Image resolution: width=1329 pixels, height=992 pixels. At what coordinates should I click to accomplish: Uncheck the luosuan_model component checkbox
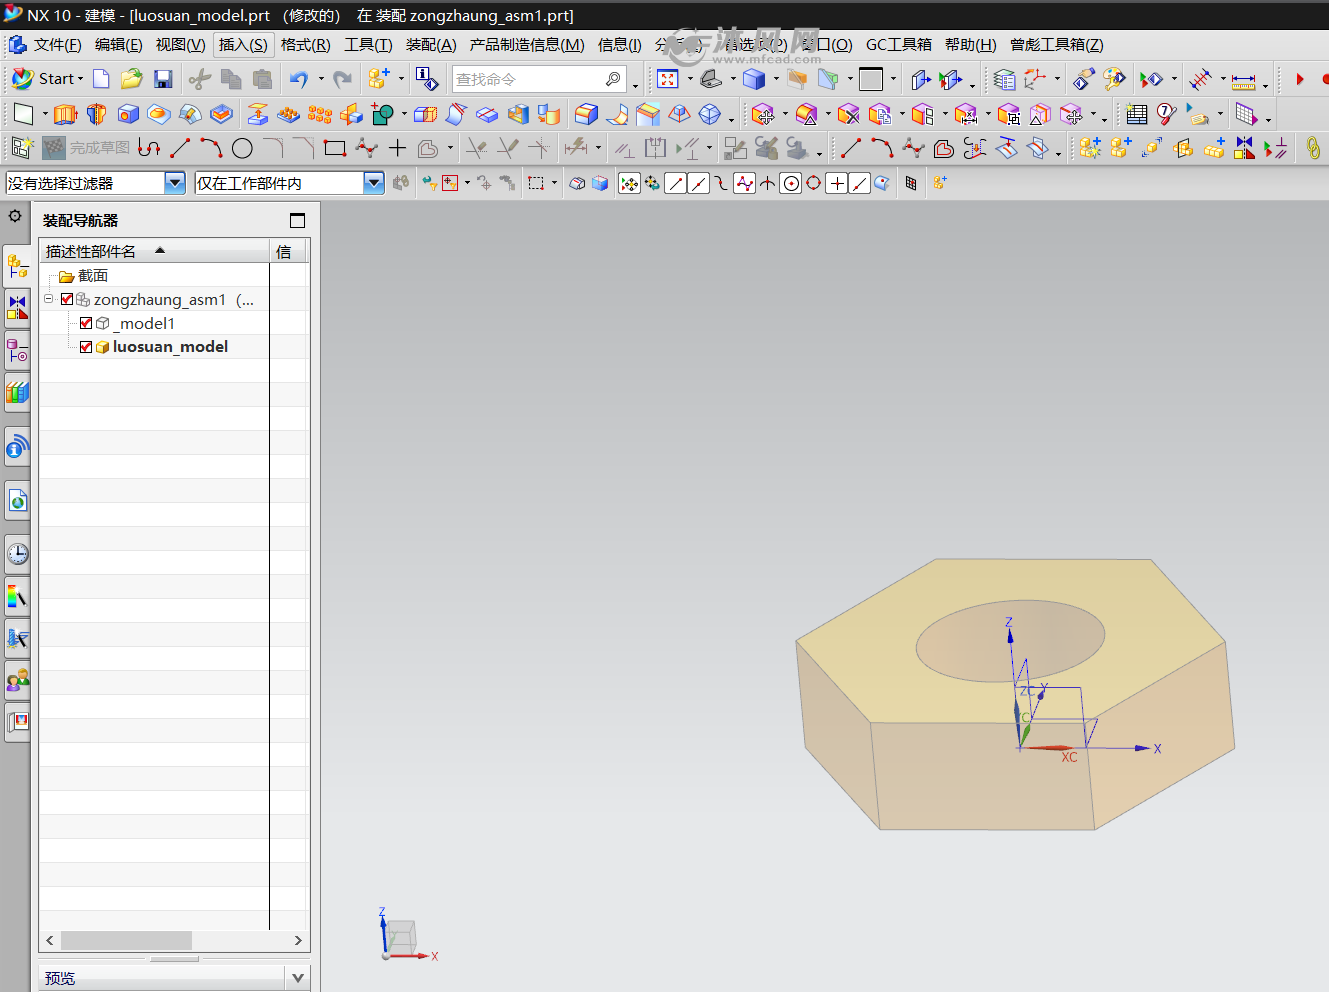[x=86, y=347]
